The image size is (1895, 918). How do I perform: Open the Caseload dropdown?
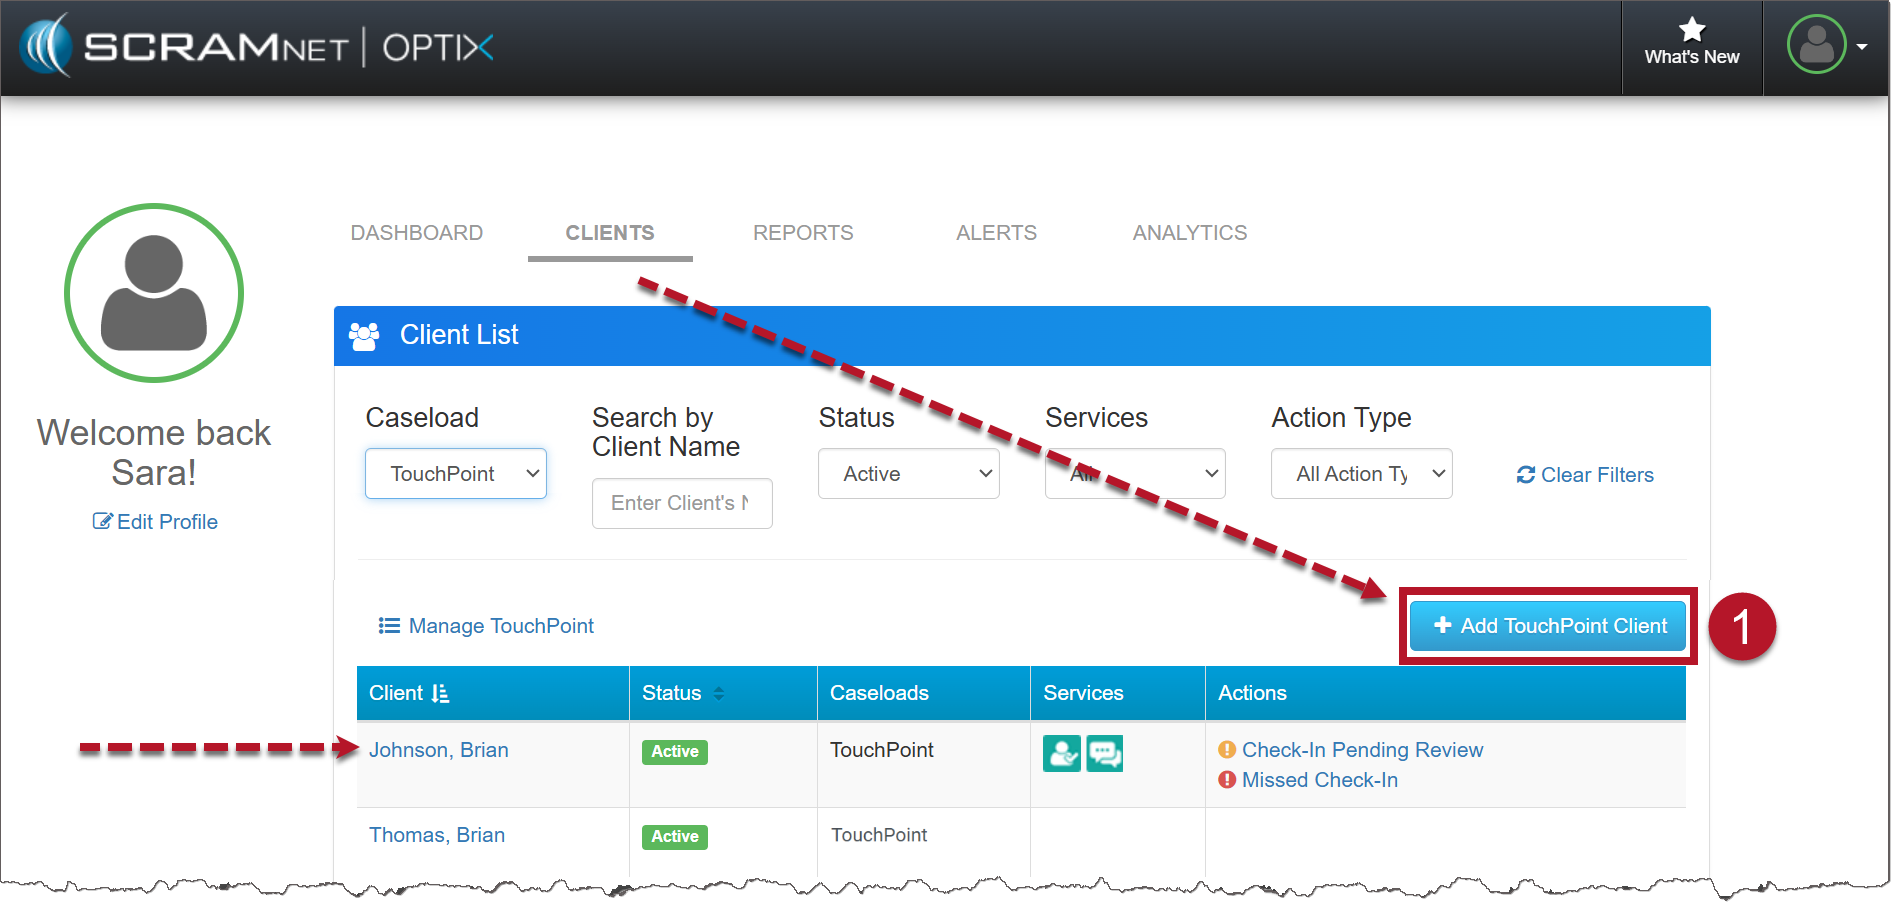click(455, 474)
